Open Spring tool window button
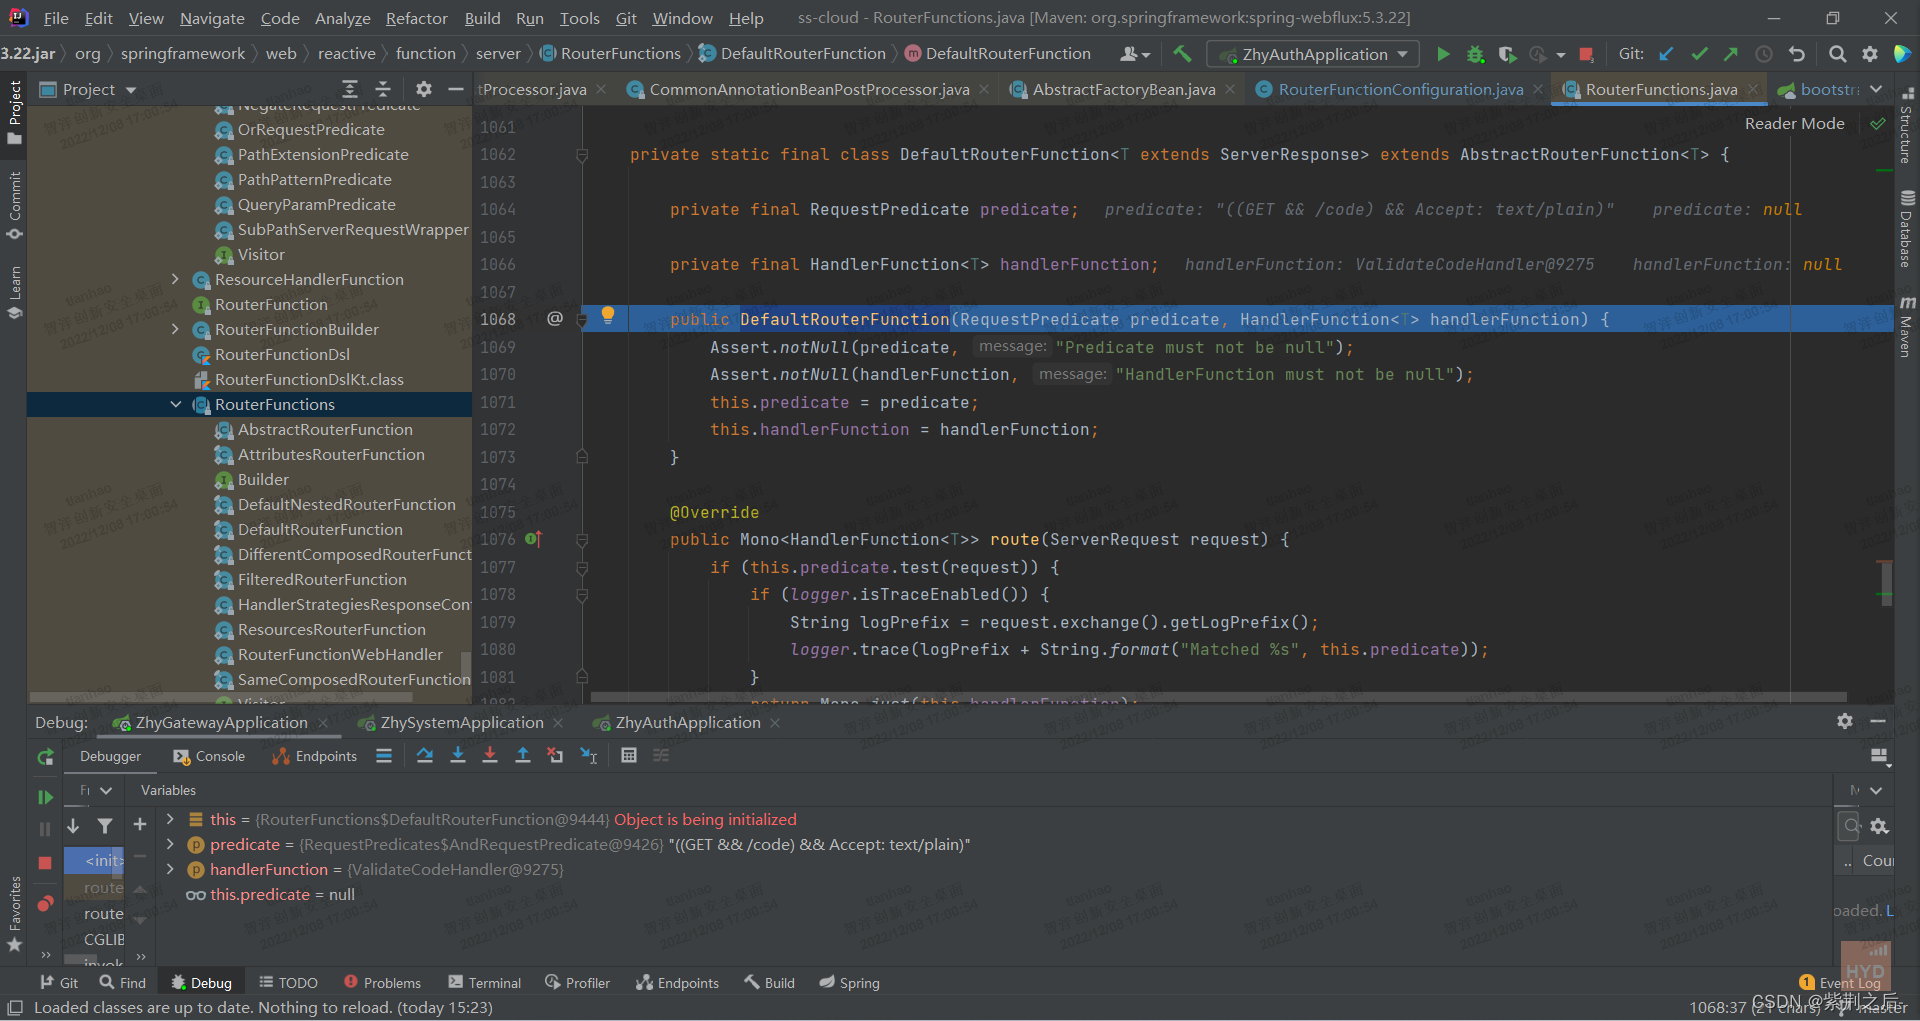Viewport: 1920px width, 1021px height. point(849,983)
